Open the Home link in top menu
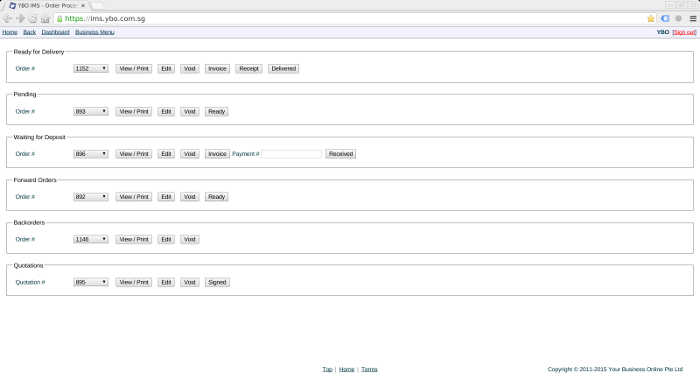The height and width of the screenshot is (382, 700). (10, 32)
